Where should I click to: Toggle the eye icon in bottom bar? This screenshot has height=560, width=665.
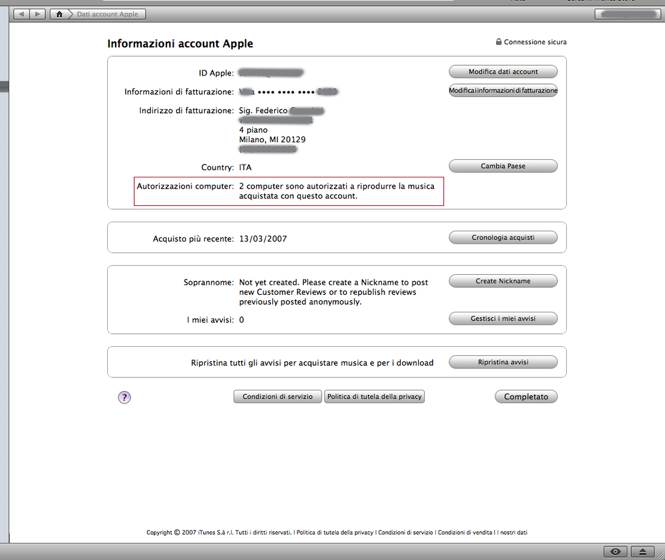point(615,552)
